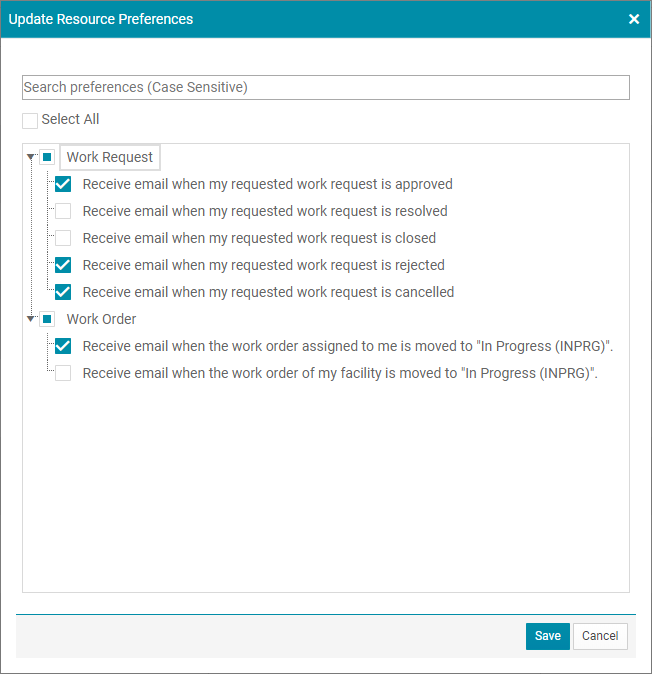Toggle the Work Order group checkbox
Image resolution: width=652 pixels, height=674 pixels.
(47, 319)
